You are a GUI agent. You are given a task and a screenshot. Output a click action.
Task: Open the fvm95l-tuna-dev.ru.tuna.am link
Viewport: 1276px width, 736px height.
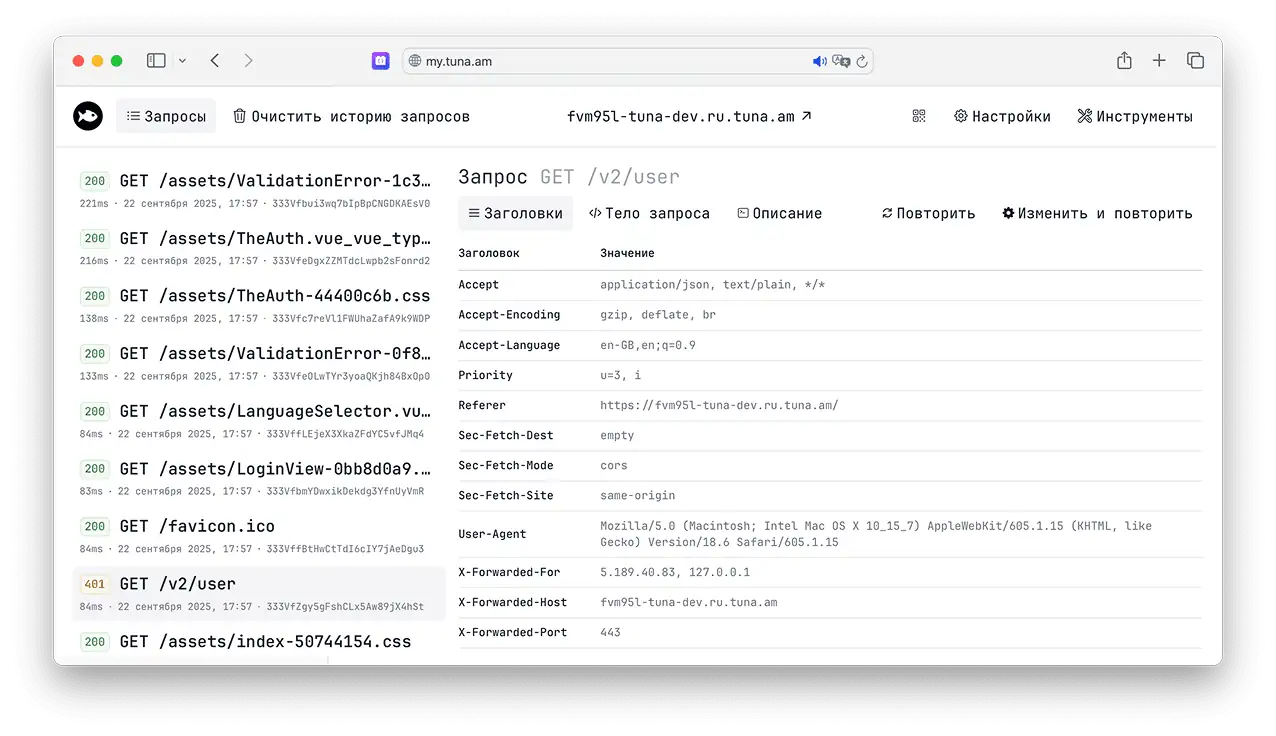point(689,116)
